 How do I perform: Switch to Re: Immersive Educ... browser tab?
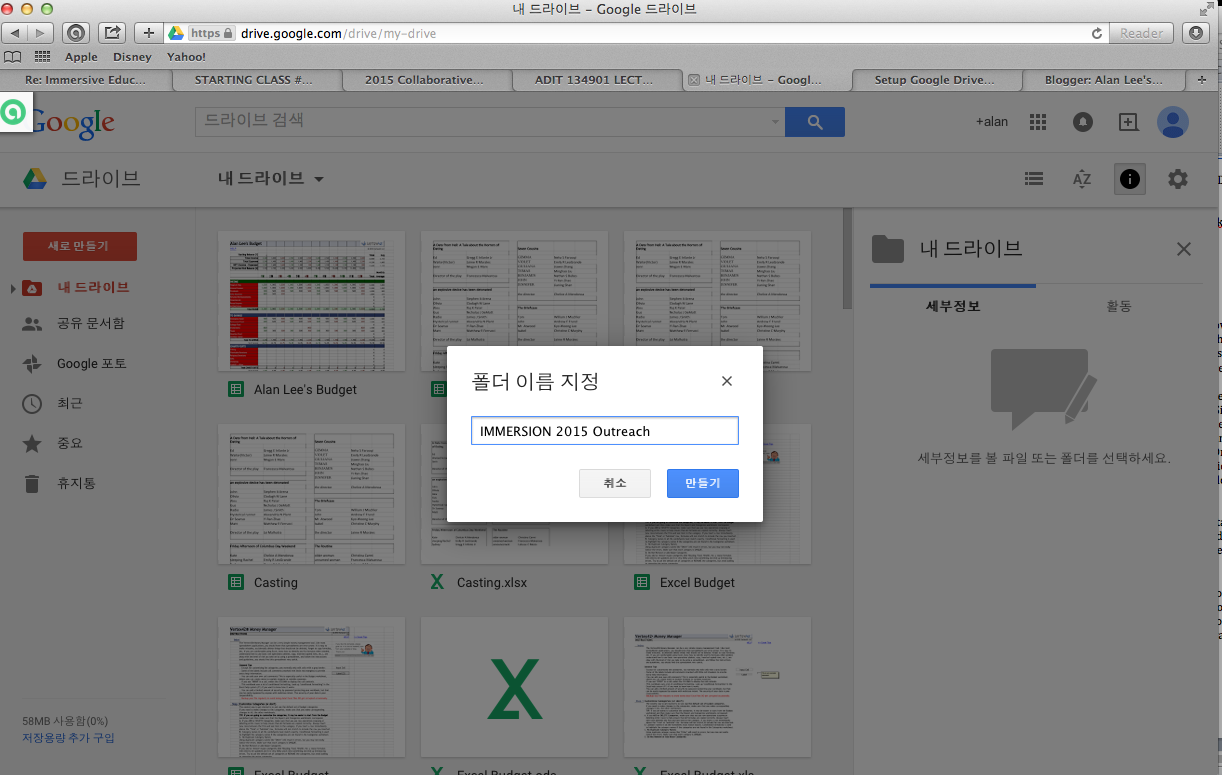(x=86, y=80)
